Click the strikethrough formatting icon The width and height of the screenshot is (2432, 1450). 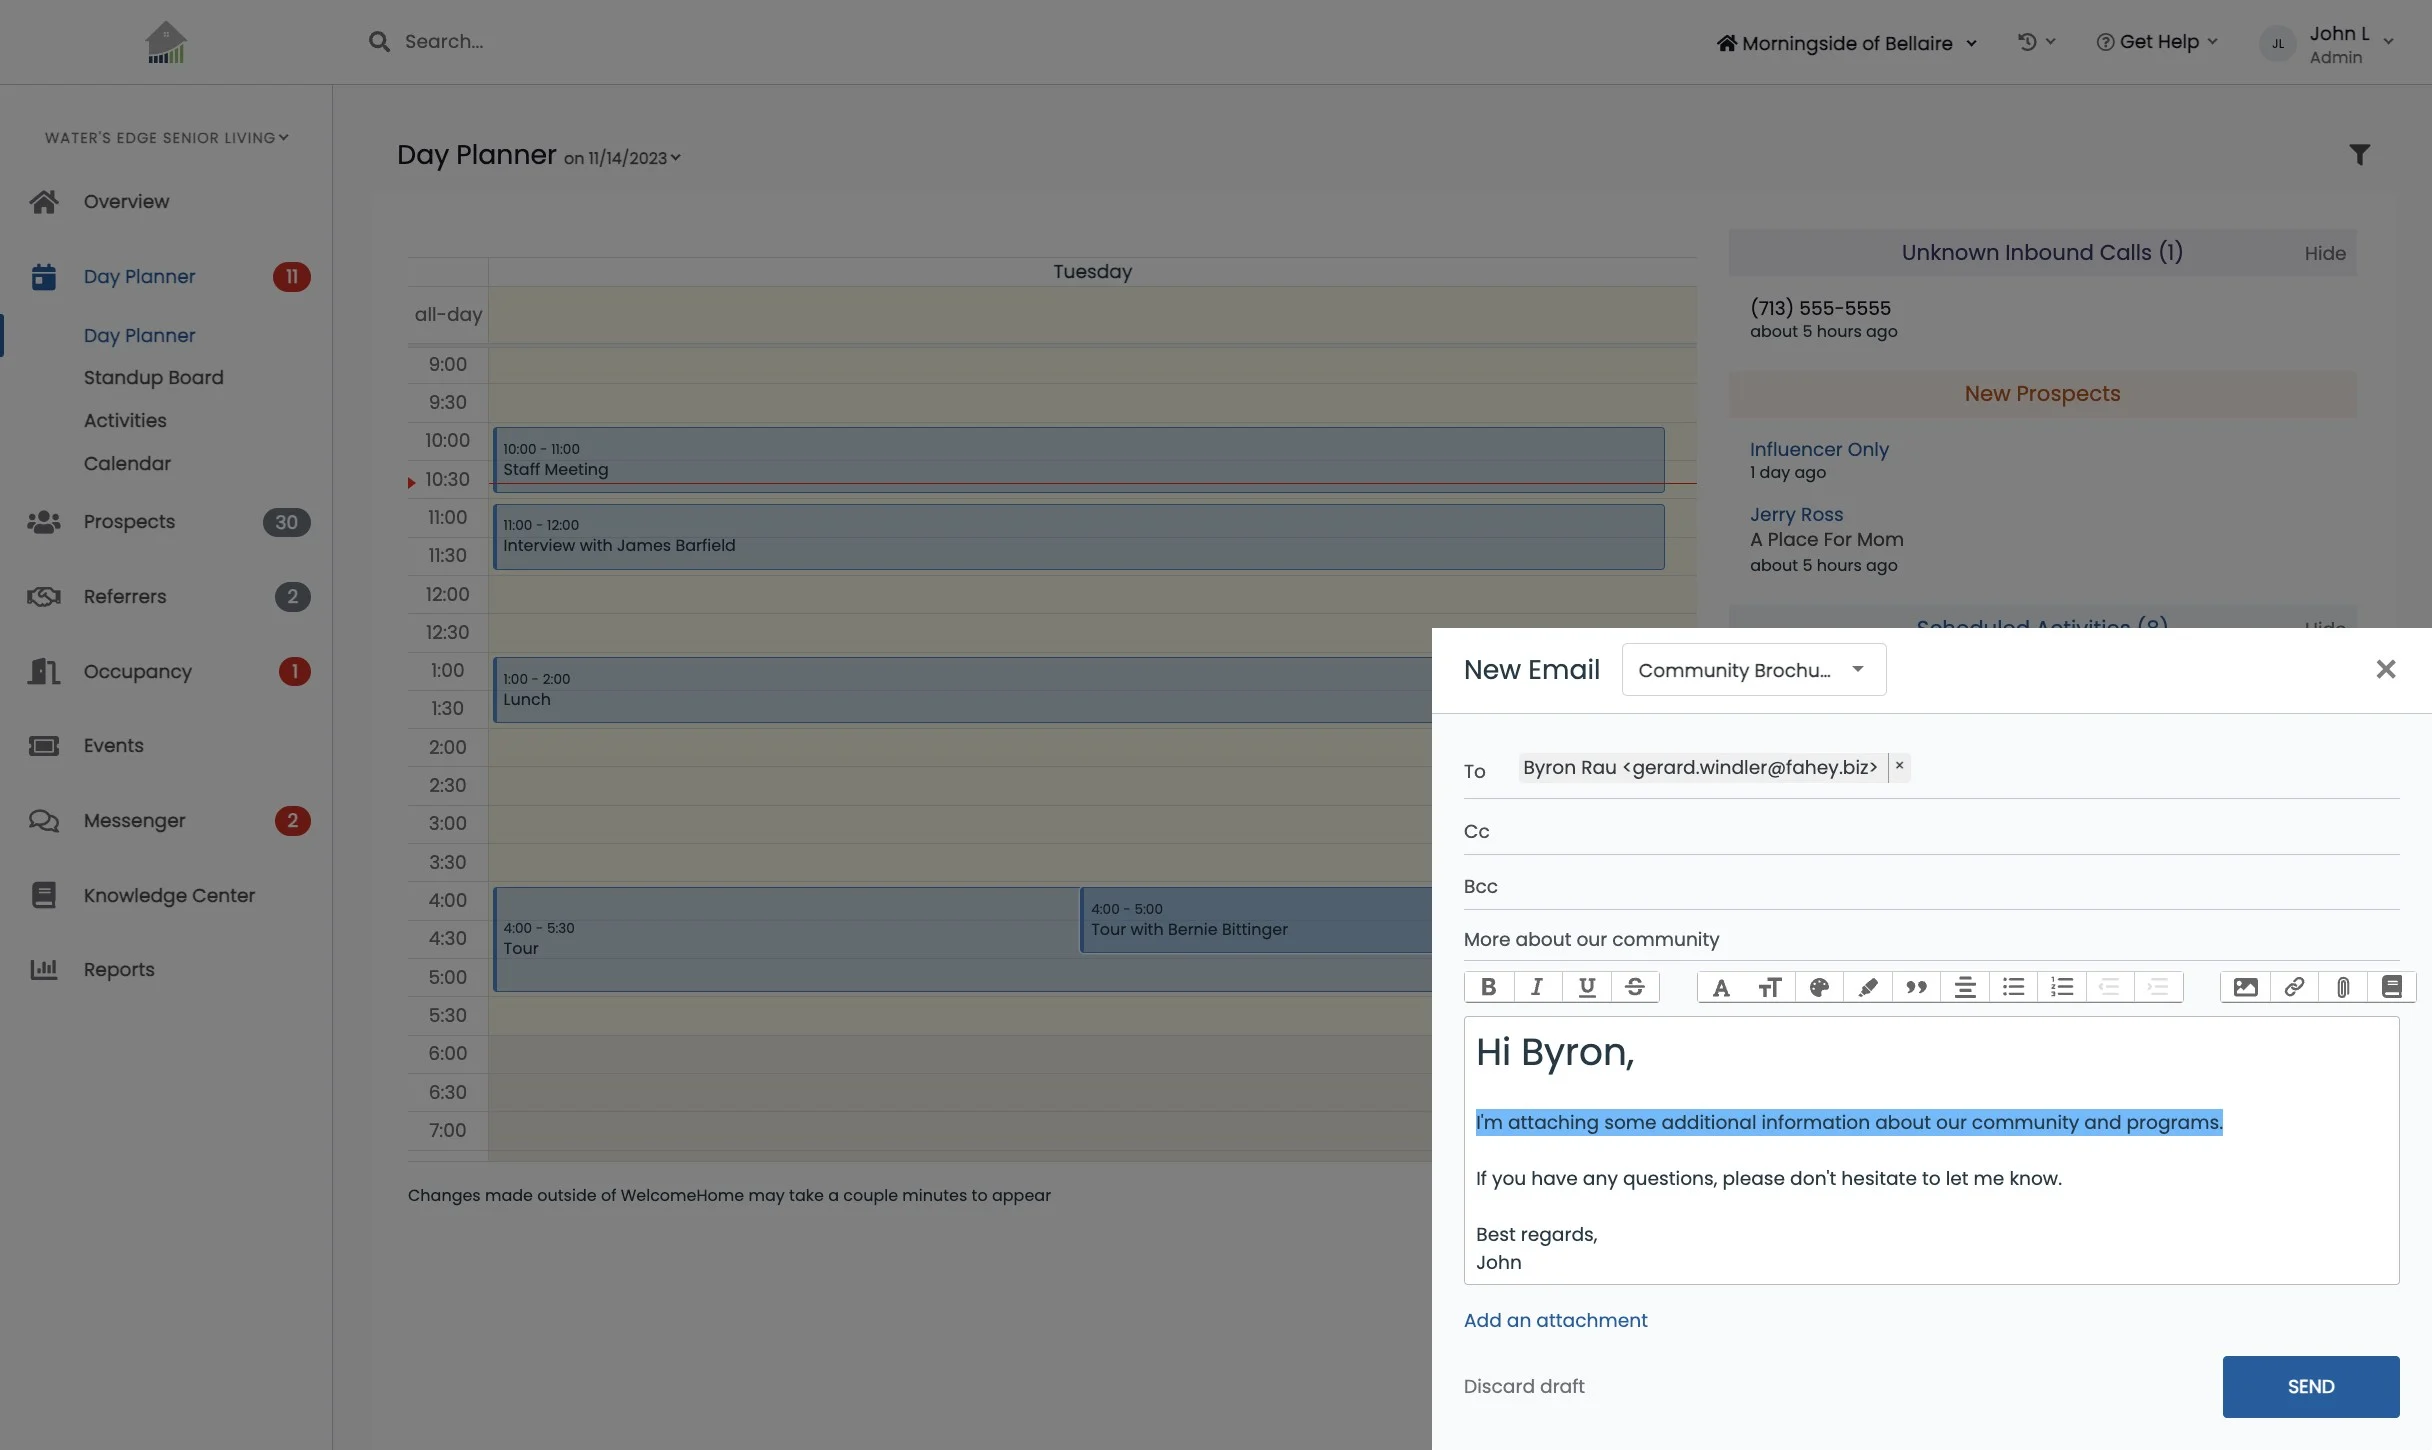[1635, 987]
